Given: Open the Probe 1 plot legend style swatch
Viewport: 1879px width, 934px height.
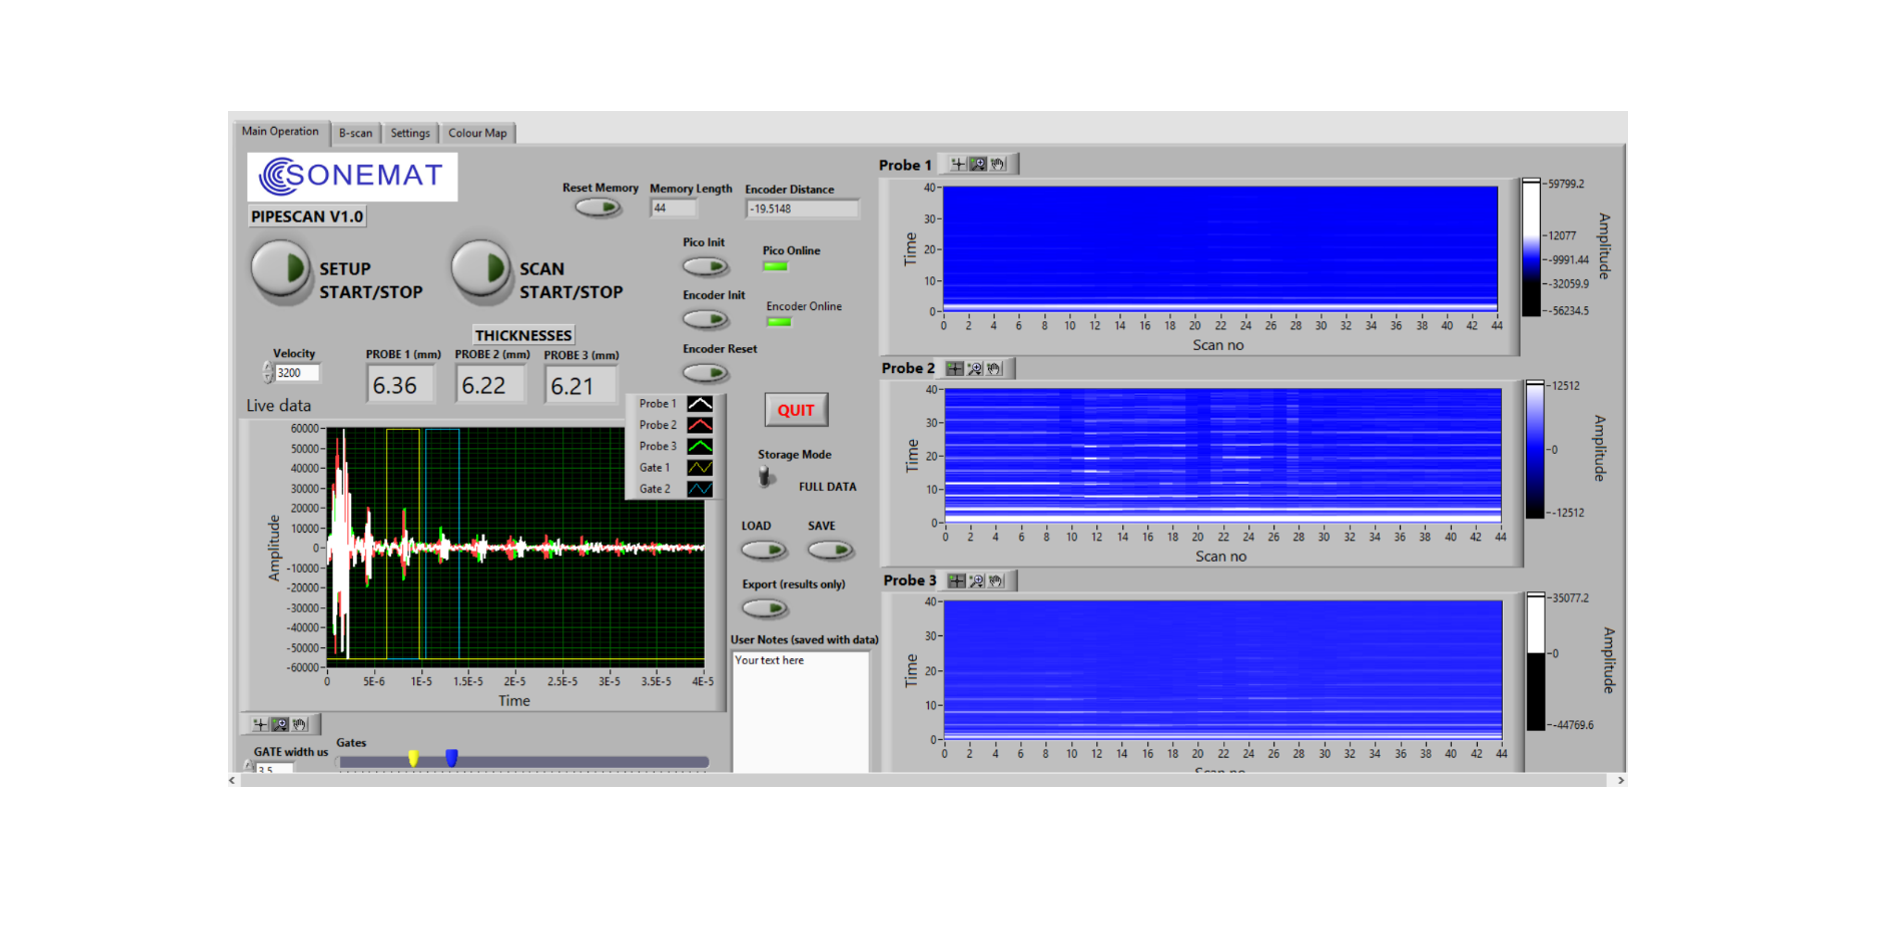Looking at the screenshot, I should [700, 404].
